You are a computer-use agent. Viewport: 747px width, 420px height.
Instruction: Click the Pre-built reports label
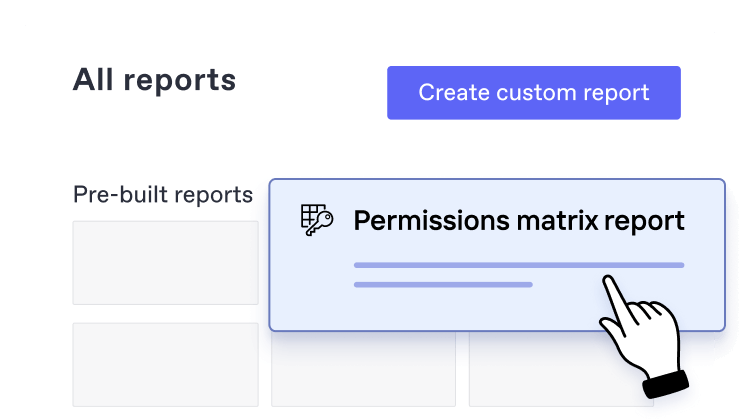point(163,195)
